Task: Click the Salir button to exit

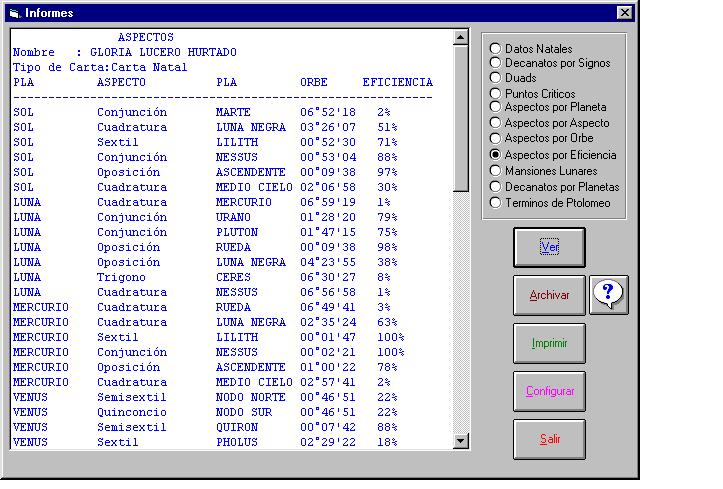Action: pyautogui.click(x=549, y=439)
